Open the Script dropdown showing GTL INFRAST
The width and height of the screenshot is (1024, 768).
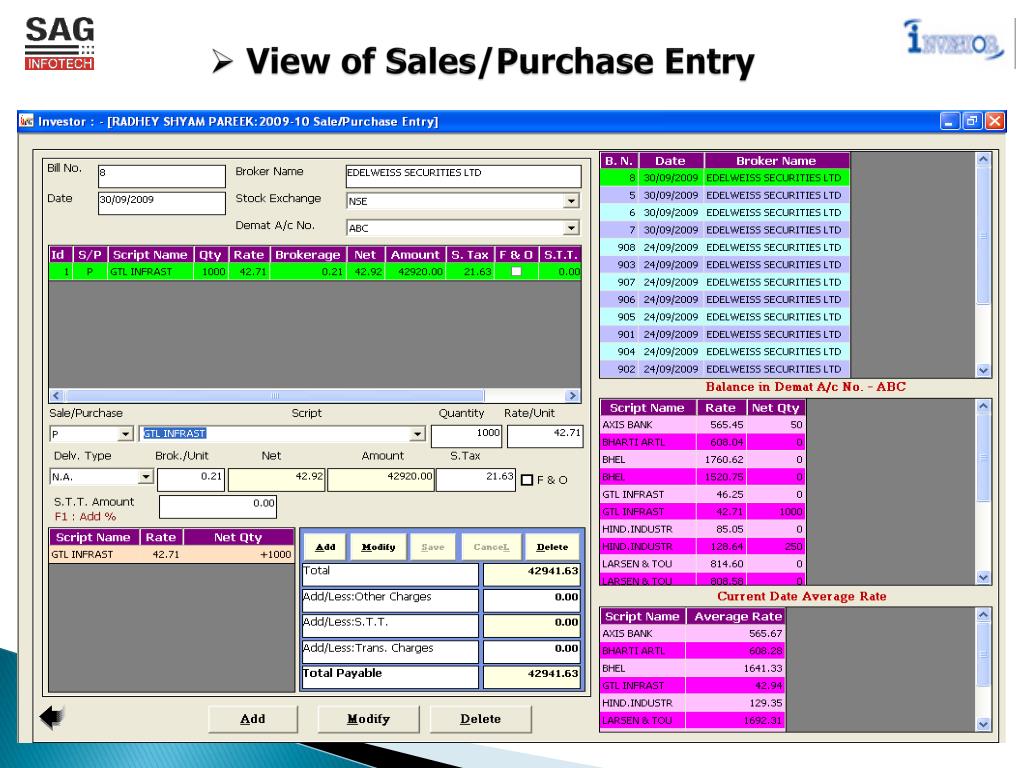[417, 434]
